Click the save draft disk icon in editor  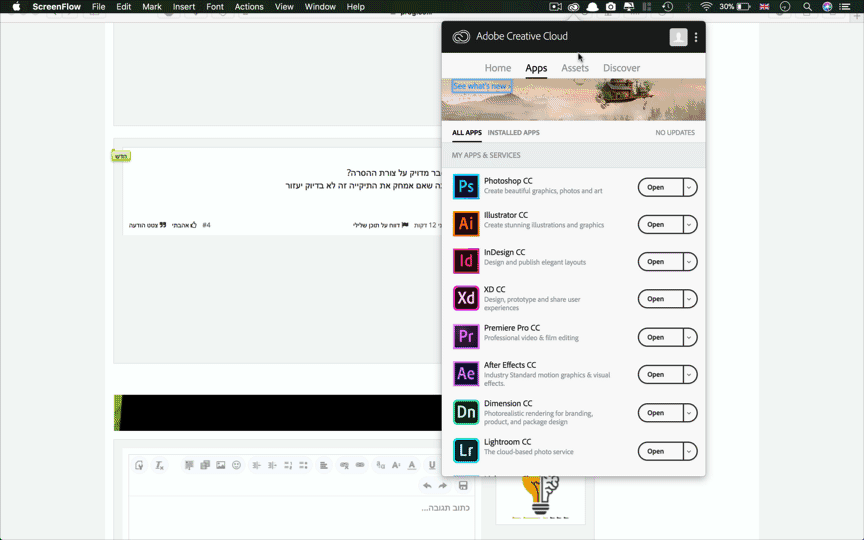coord(463,485)
